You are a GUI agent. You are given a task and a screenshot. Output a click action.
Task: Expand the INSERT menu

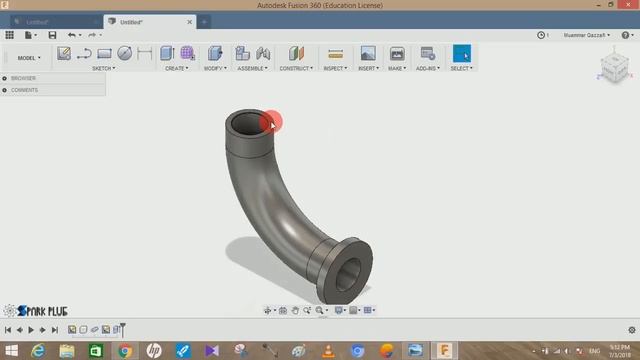[369, 69]
